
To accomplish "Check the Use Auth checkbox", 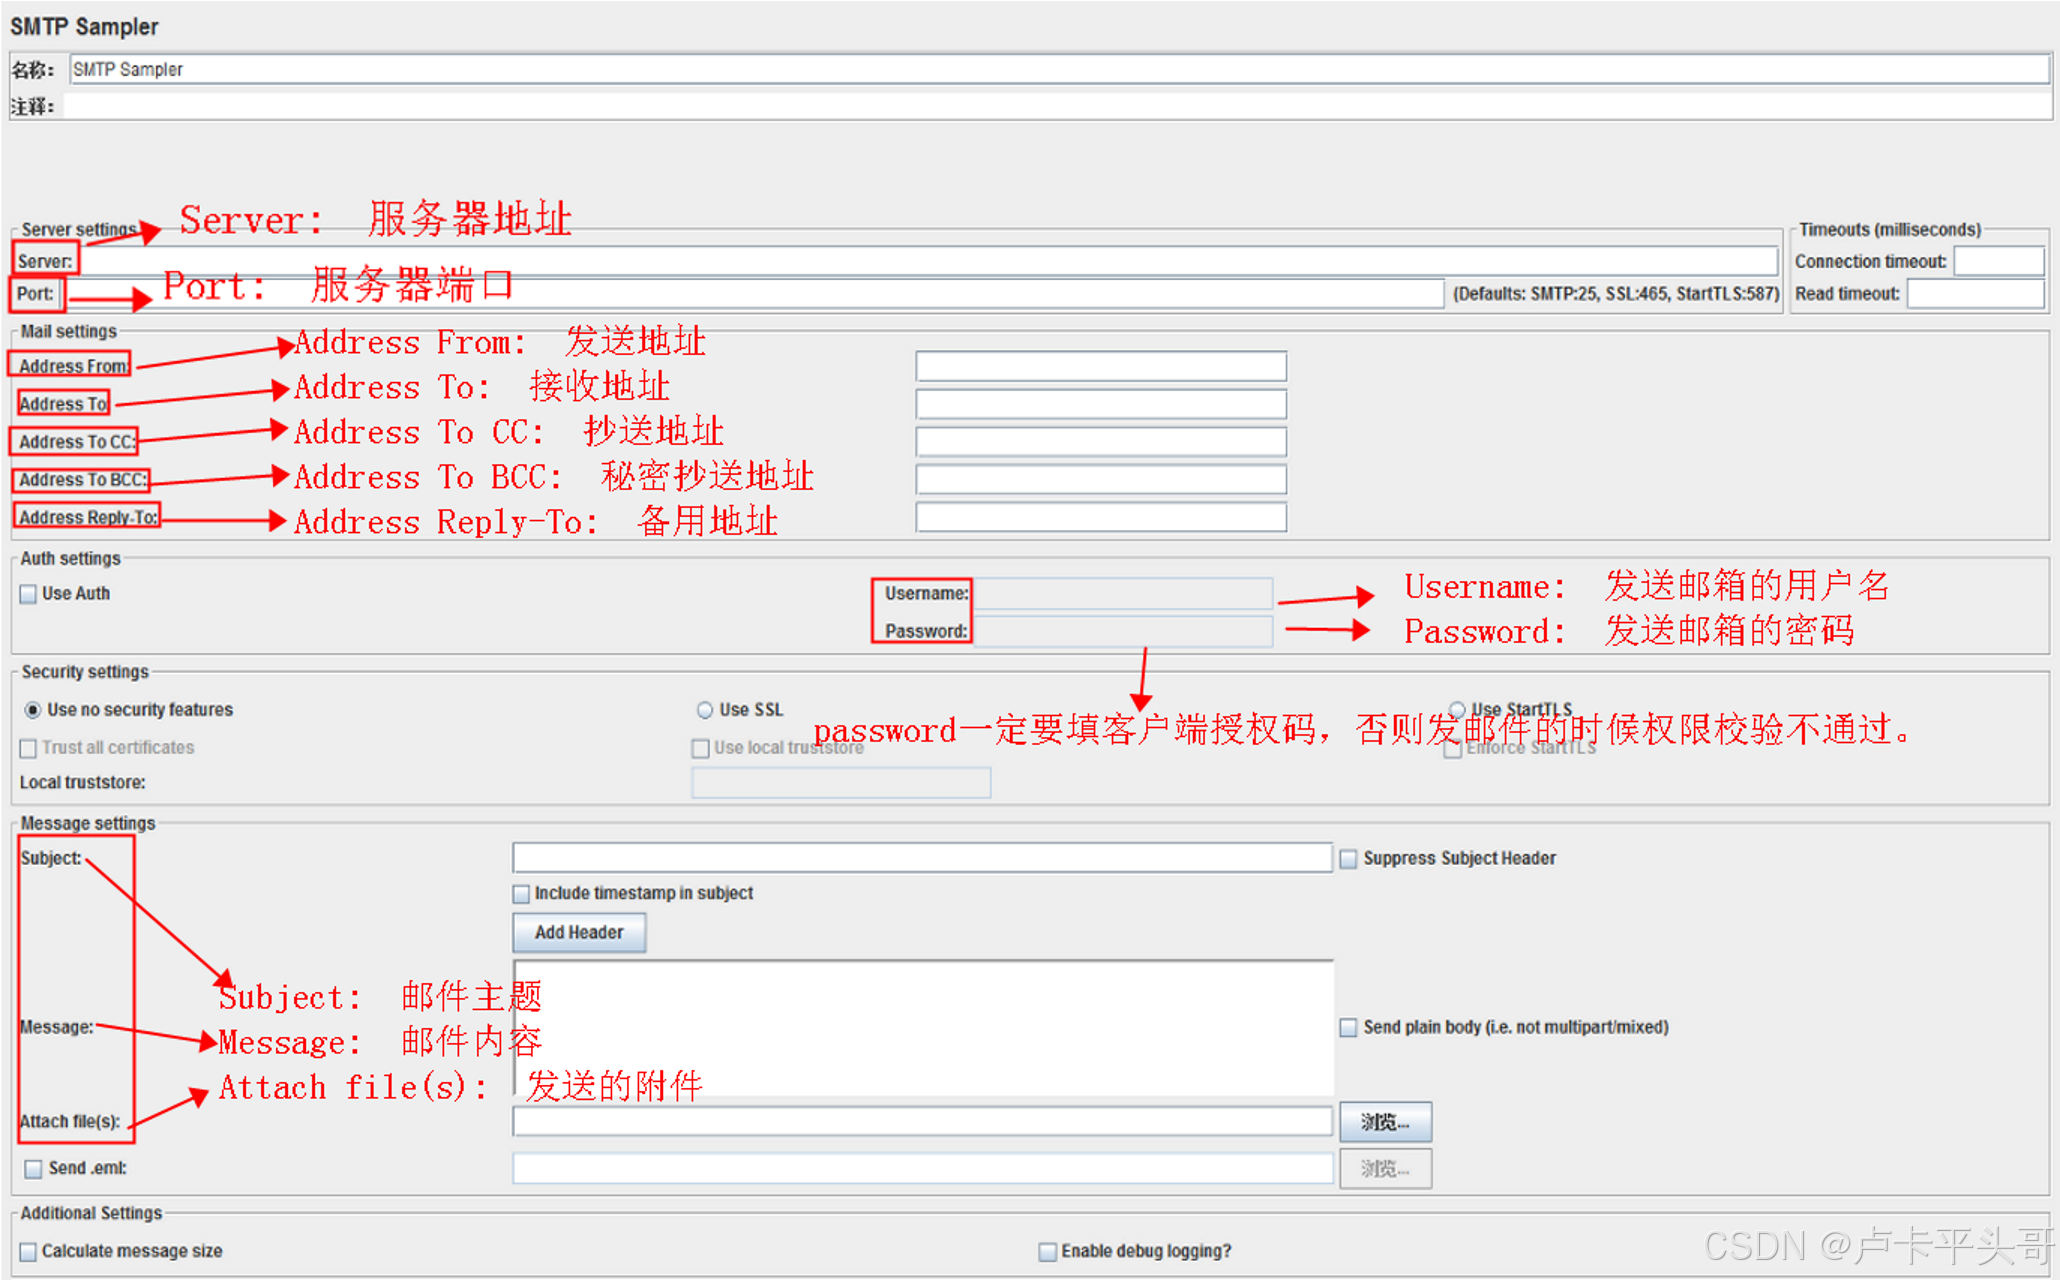I will pyautogui.click(x=28, y=594).
